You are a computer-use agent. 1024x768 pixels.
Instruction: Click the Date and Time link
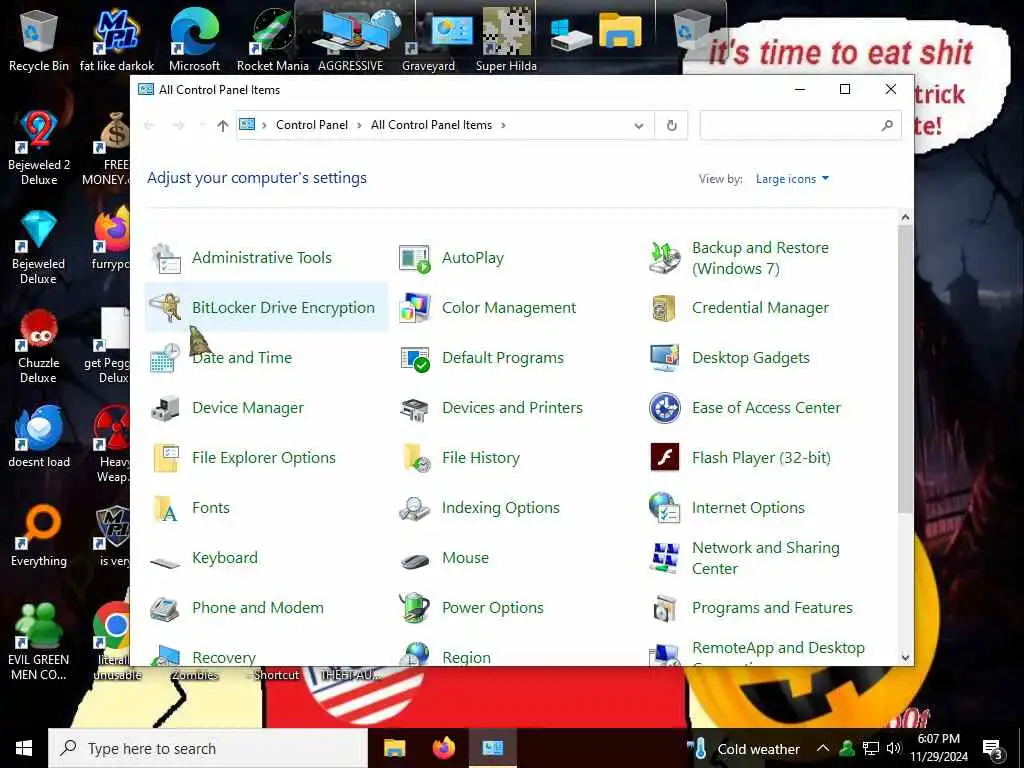[242, 358]
